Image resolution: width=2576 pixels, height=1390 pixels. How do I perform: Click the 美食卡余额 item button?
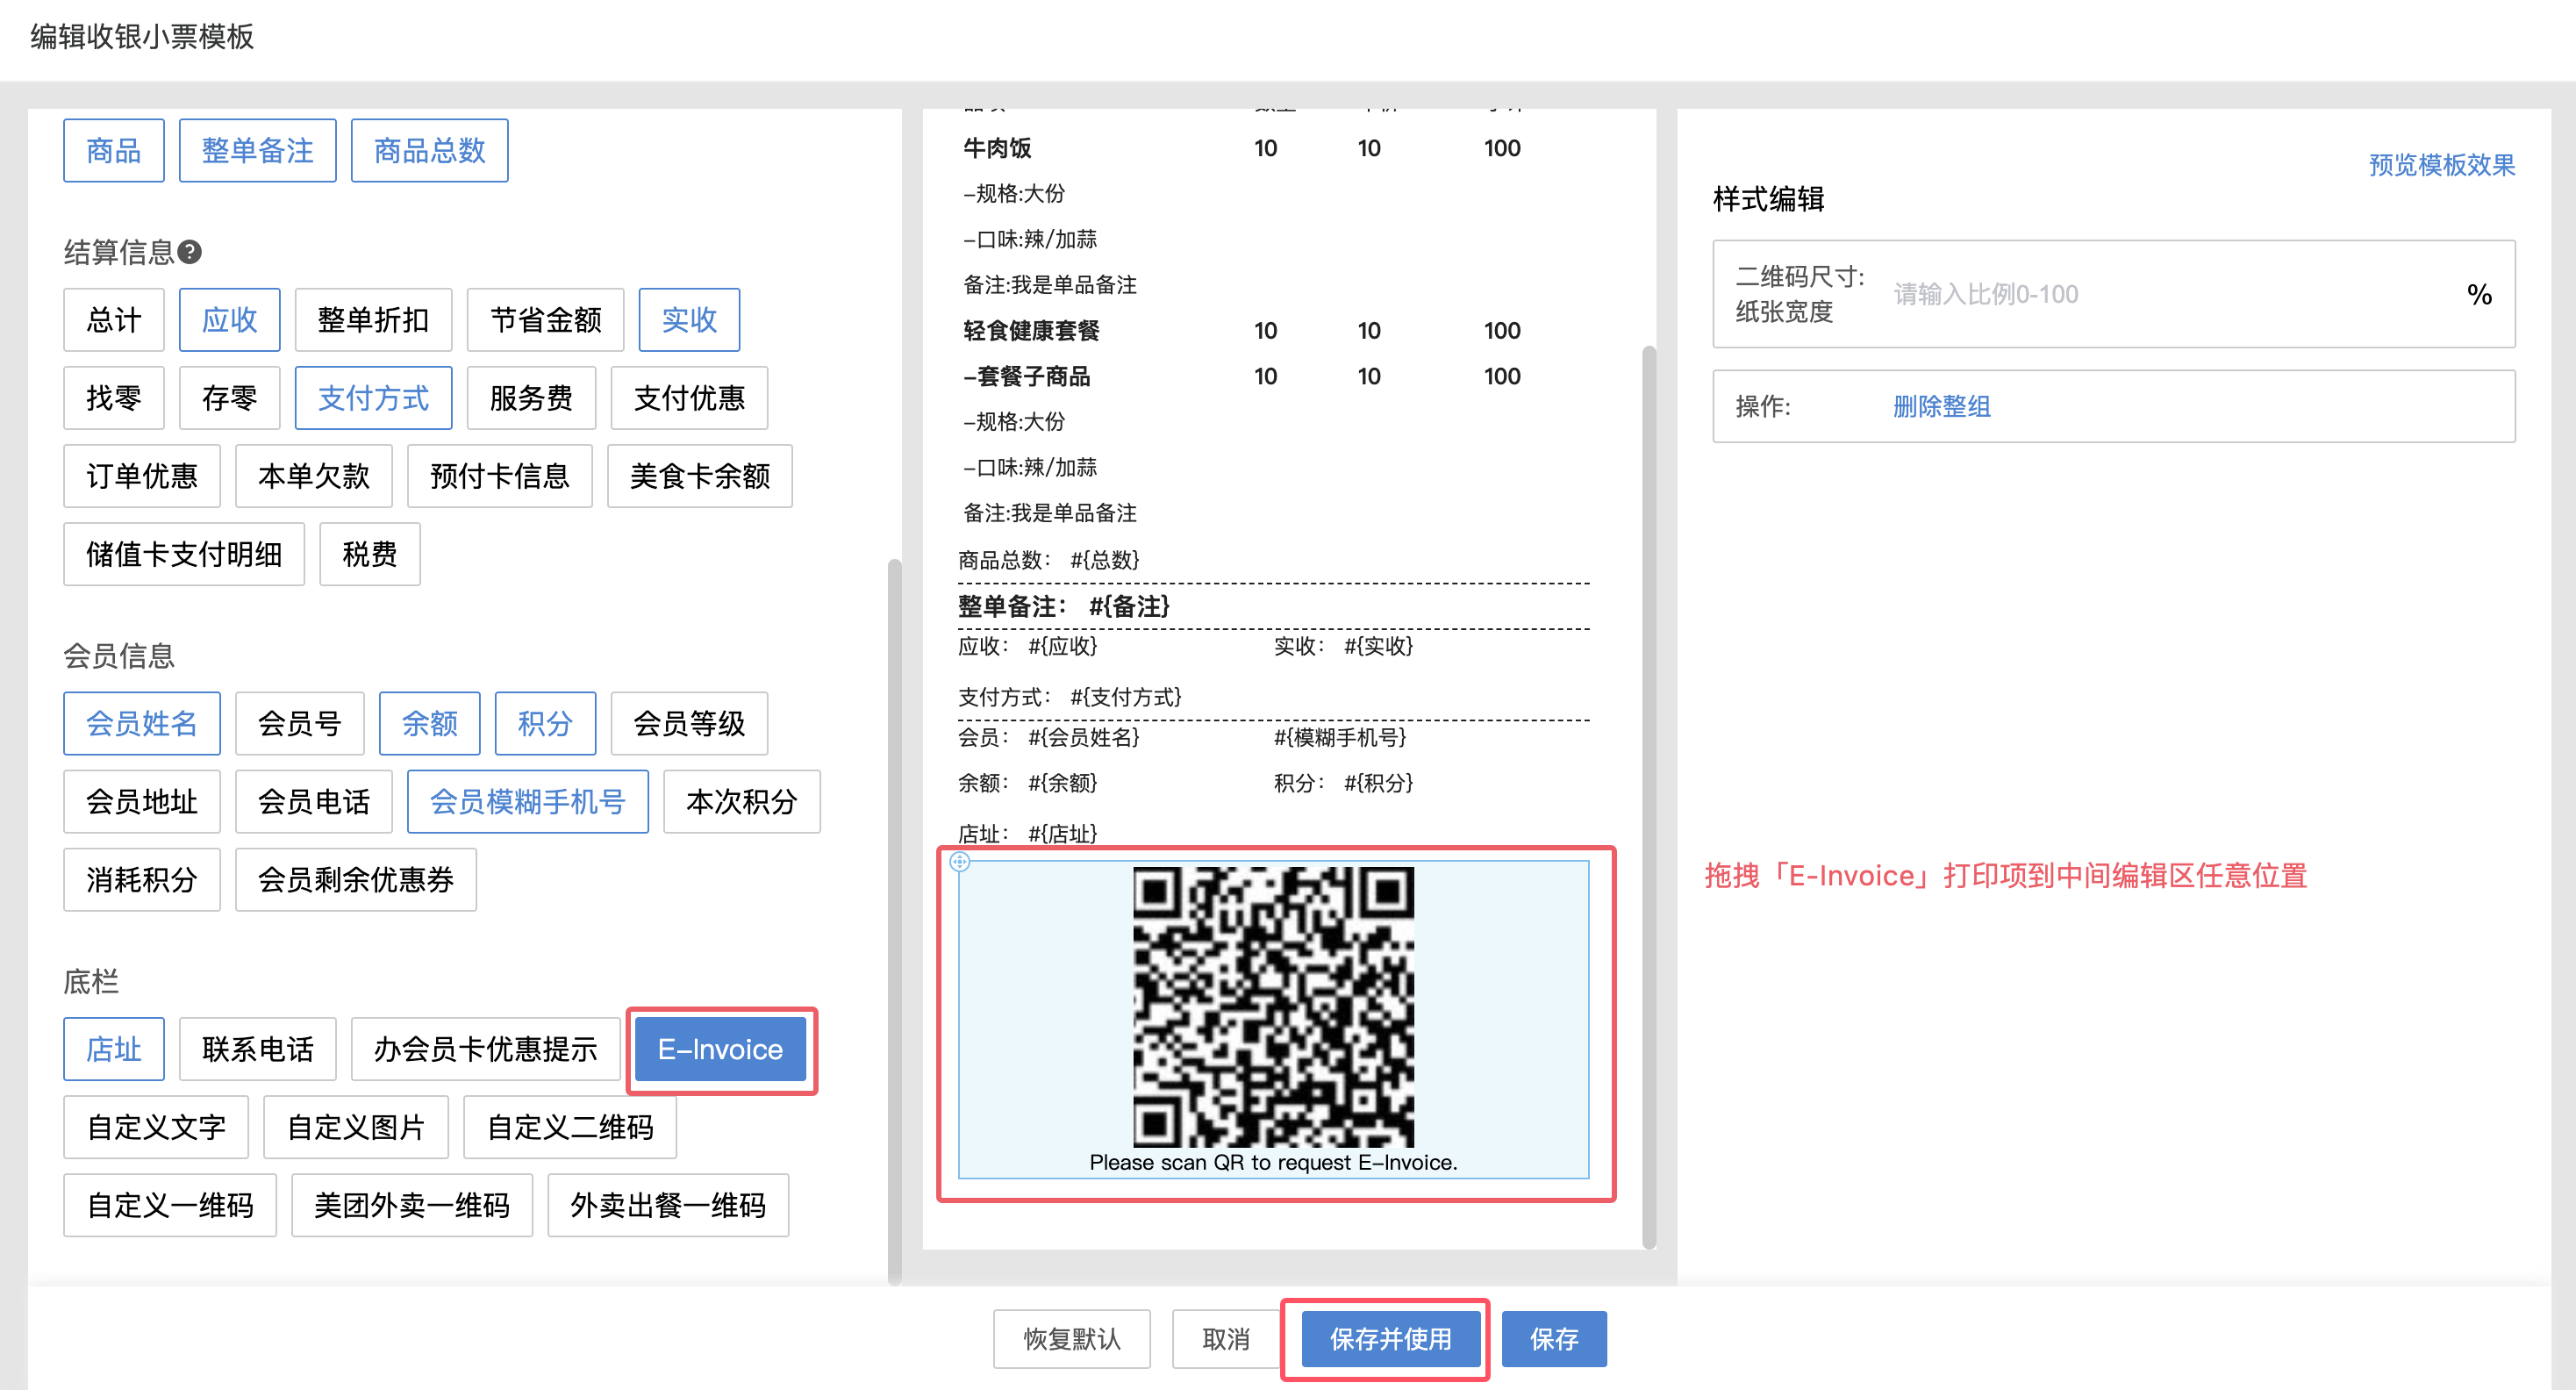tap(700, 476)
